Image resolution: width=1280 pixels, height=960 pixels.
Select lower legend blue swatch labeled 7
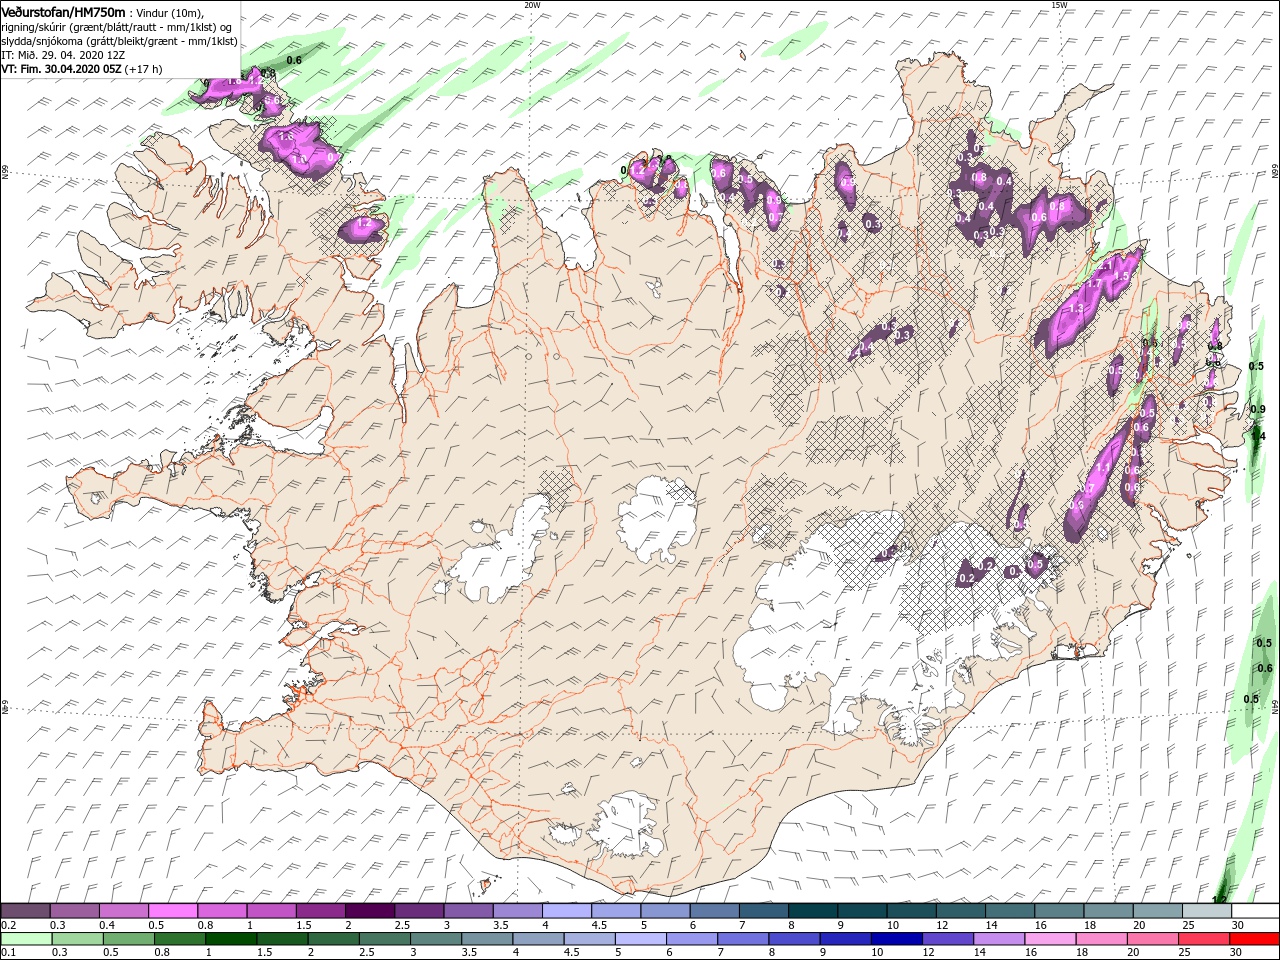click(742, 939)
